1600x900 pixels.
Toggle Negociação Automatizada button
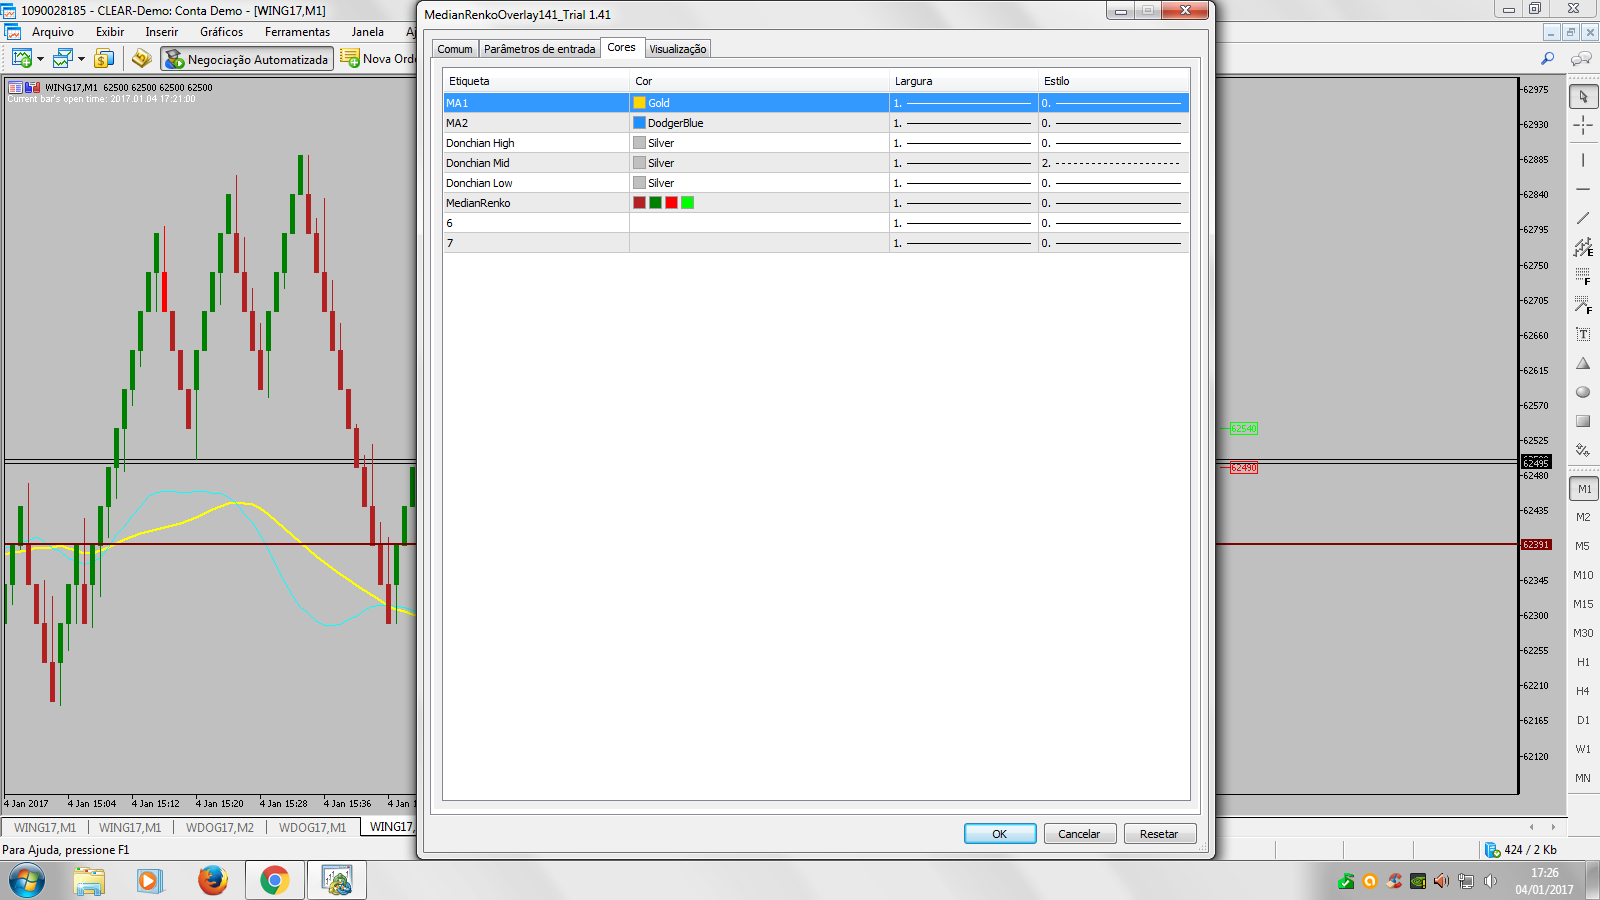tap(247, 59)
